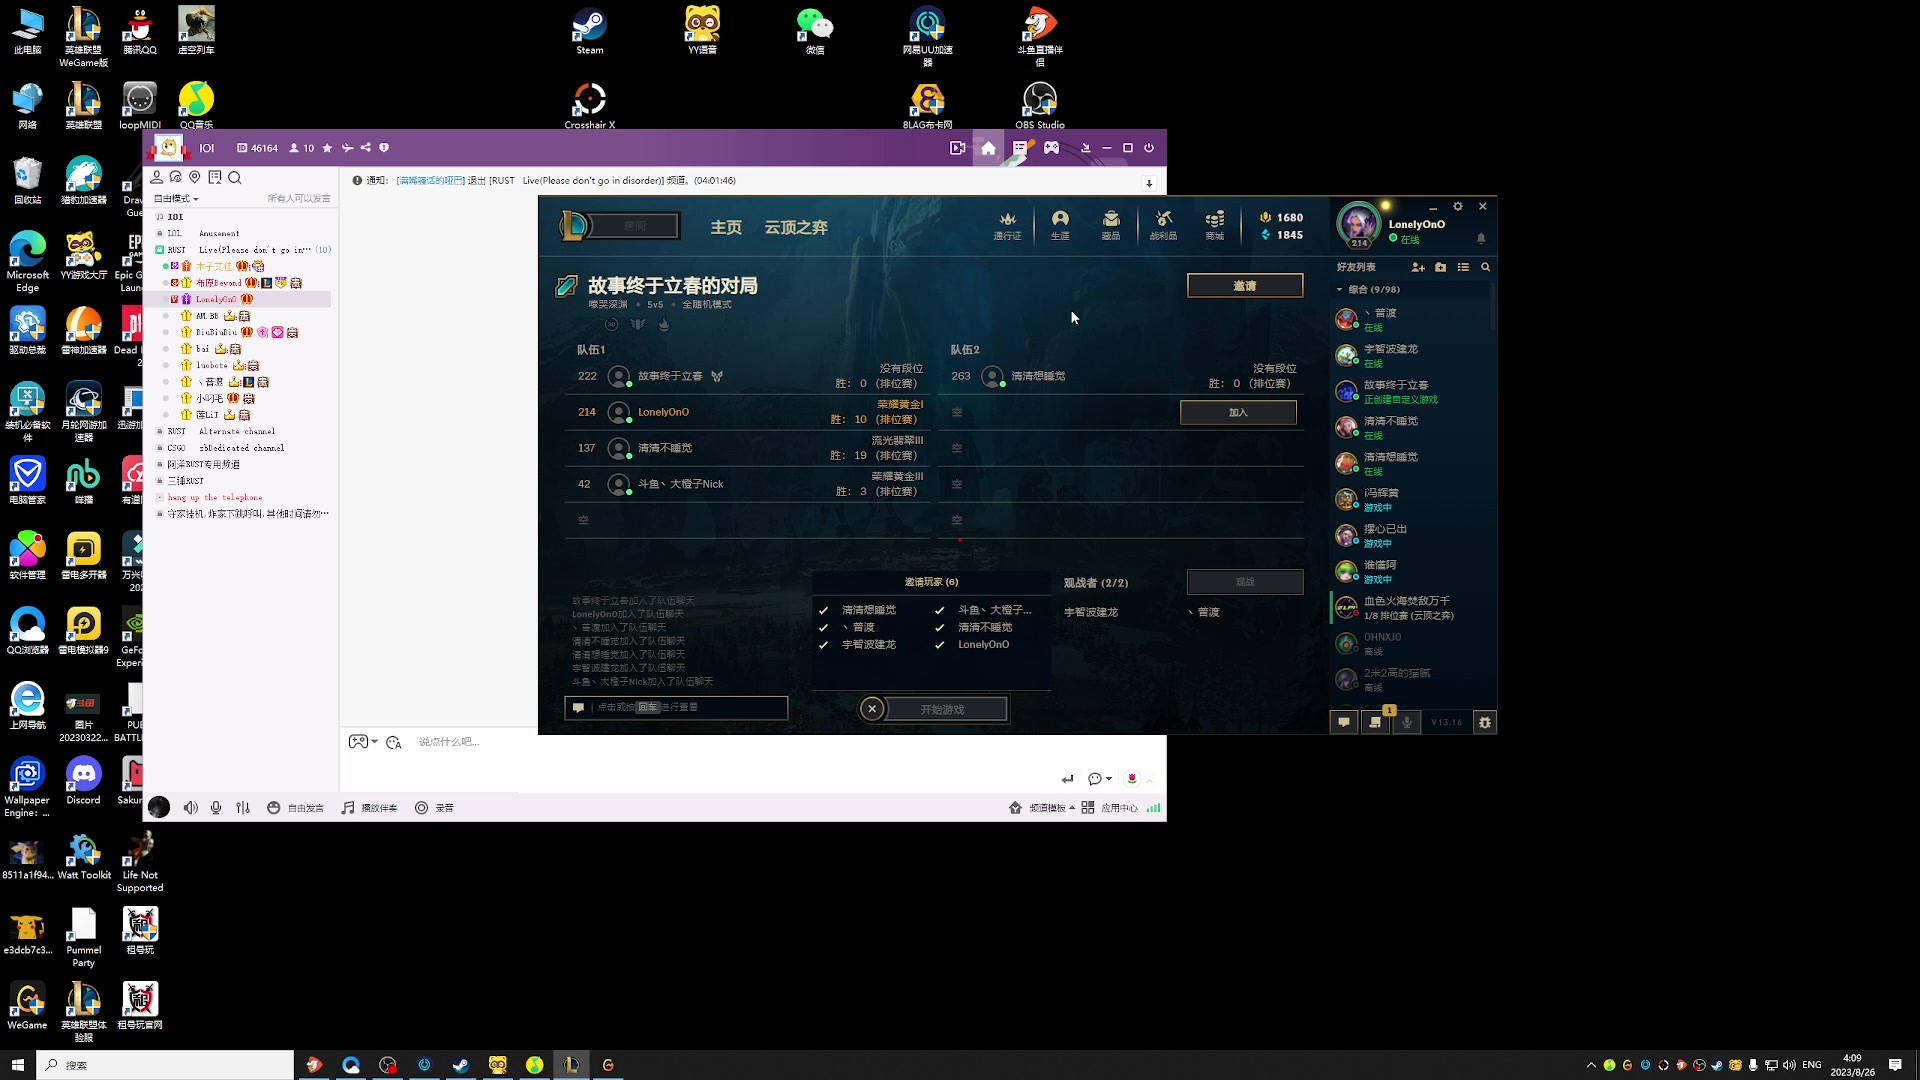Select the RUST Alternate channel

pos(221,431)
